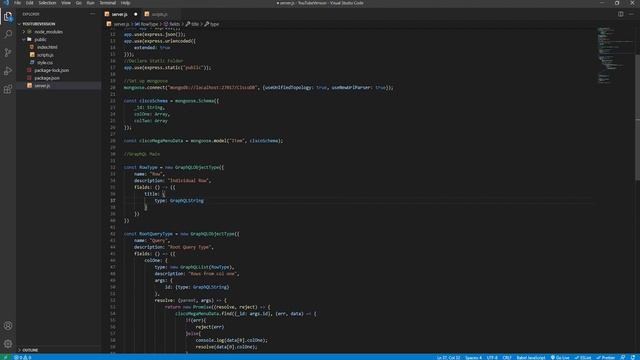Screen dimensions: 640x360
Task: Open the File menu
Action: [x=18, y=3]
